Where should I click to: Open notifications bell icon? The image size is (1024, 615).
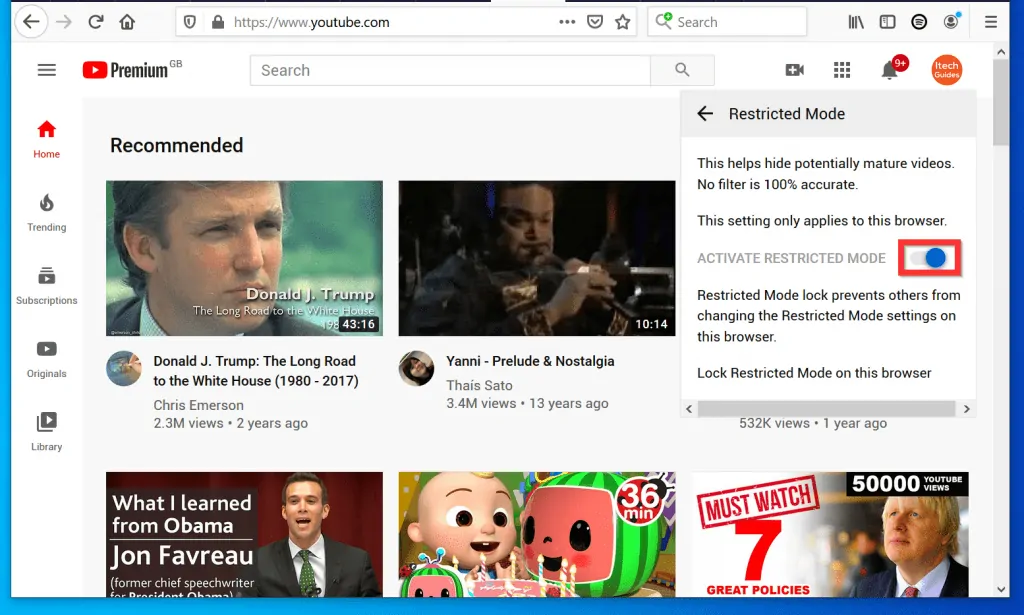890,69
